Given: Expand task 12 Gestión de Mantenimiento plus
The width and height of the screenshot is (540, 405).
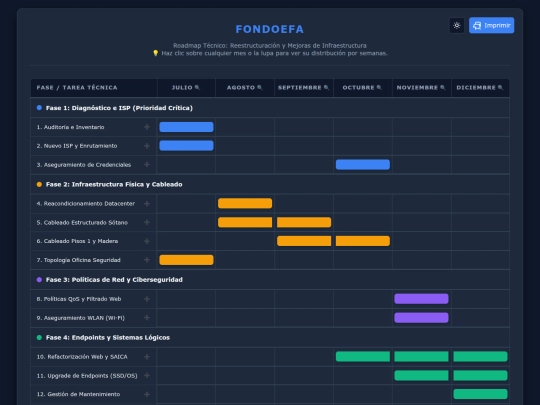Looking at the screenshot, I should coord(147,394).
